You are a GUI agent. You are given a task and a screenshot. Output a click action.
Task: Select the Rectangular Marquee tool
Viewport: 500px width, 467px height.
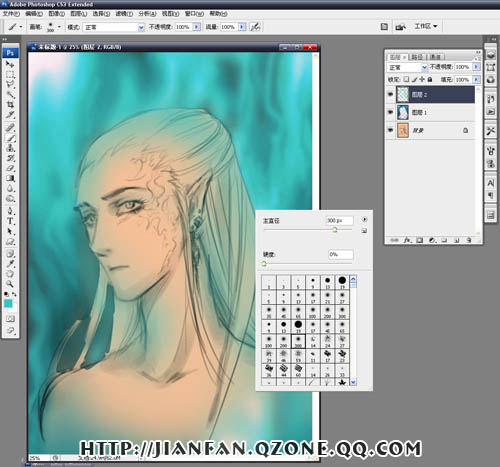pyautogui.click(x=10, y=74)
